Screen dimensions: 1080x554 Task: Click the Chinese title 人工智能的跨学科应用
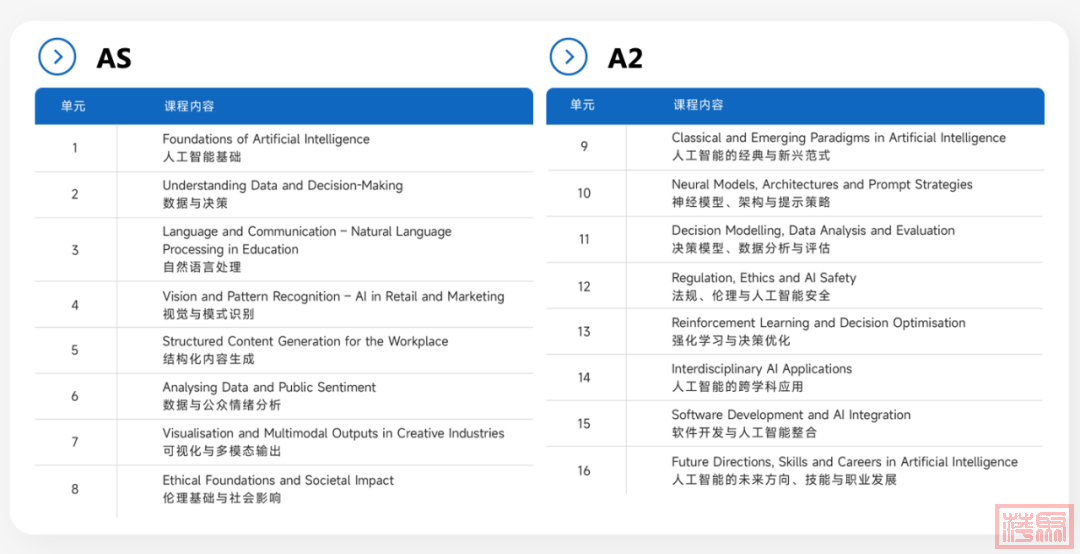[738, 387]
